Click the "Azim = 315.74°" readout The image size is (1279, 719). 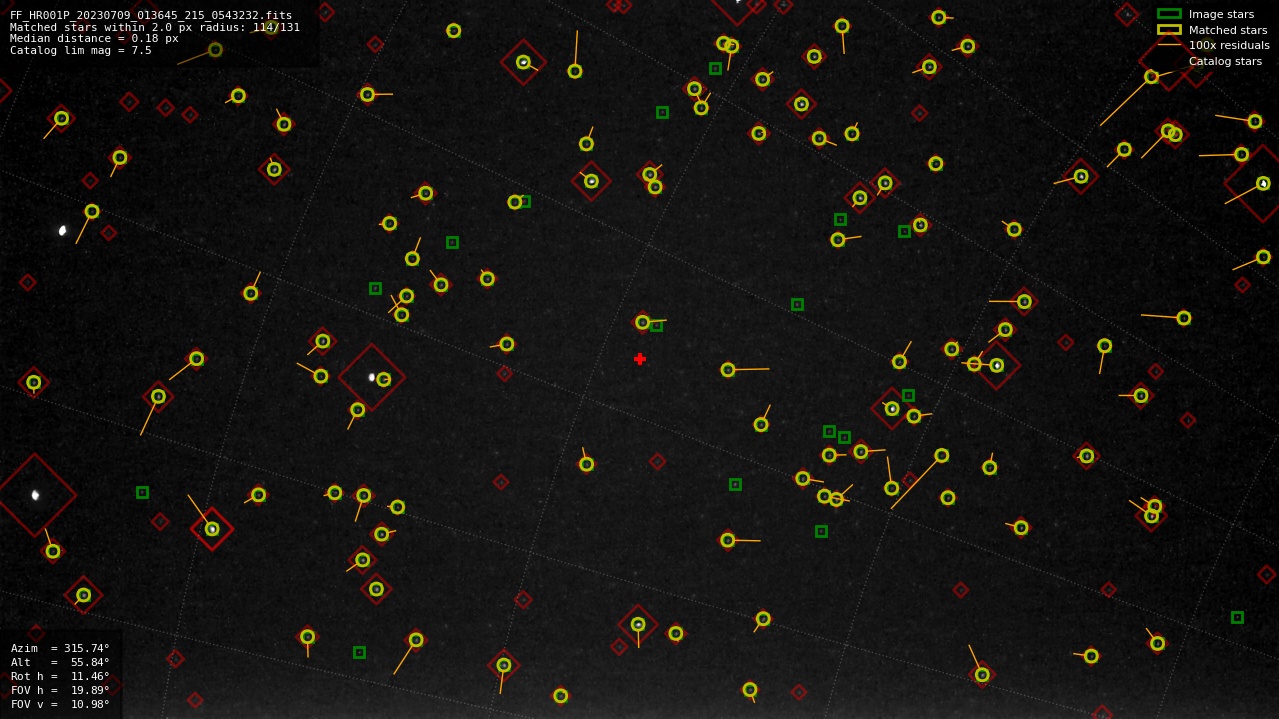(x=60, y=648)
